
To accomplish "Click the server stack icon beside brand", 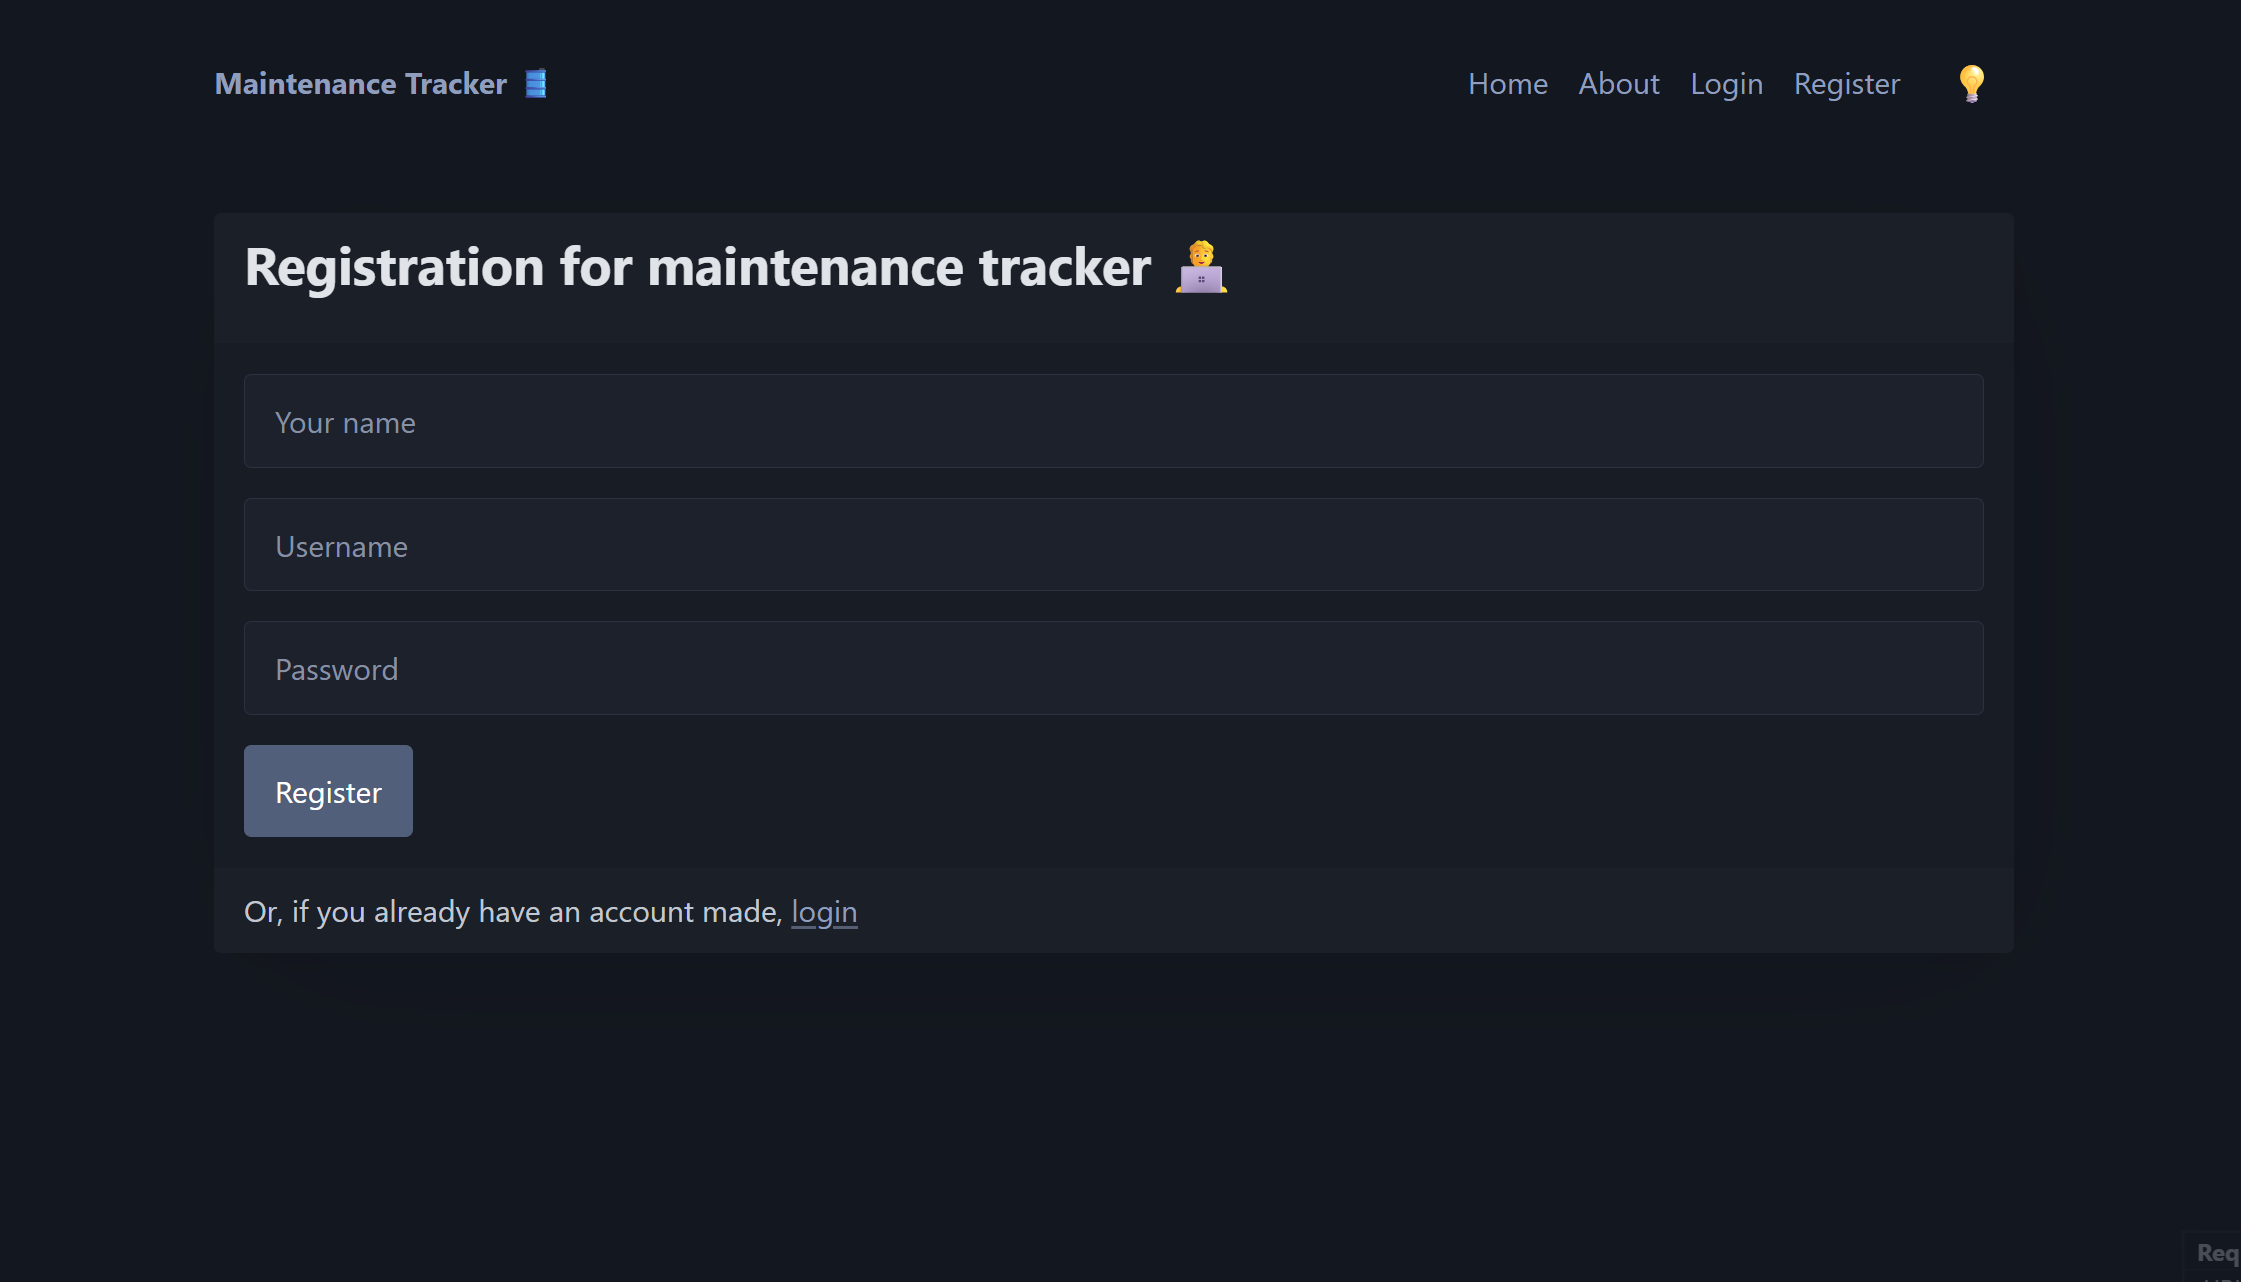I will coord(536,83).
